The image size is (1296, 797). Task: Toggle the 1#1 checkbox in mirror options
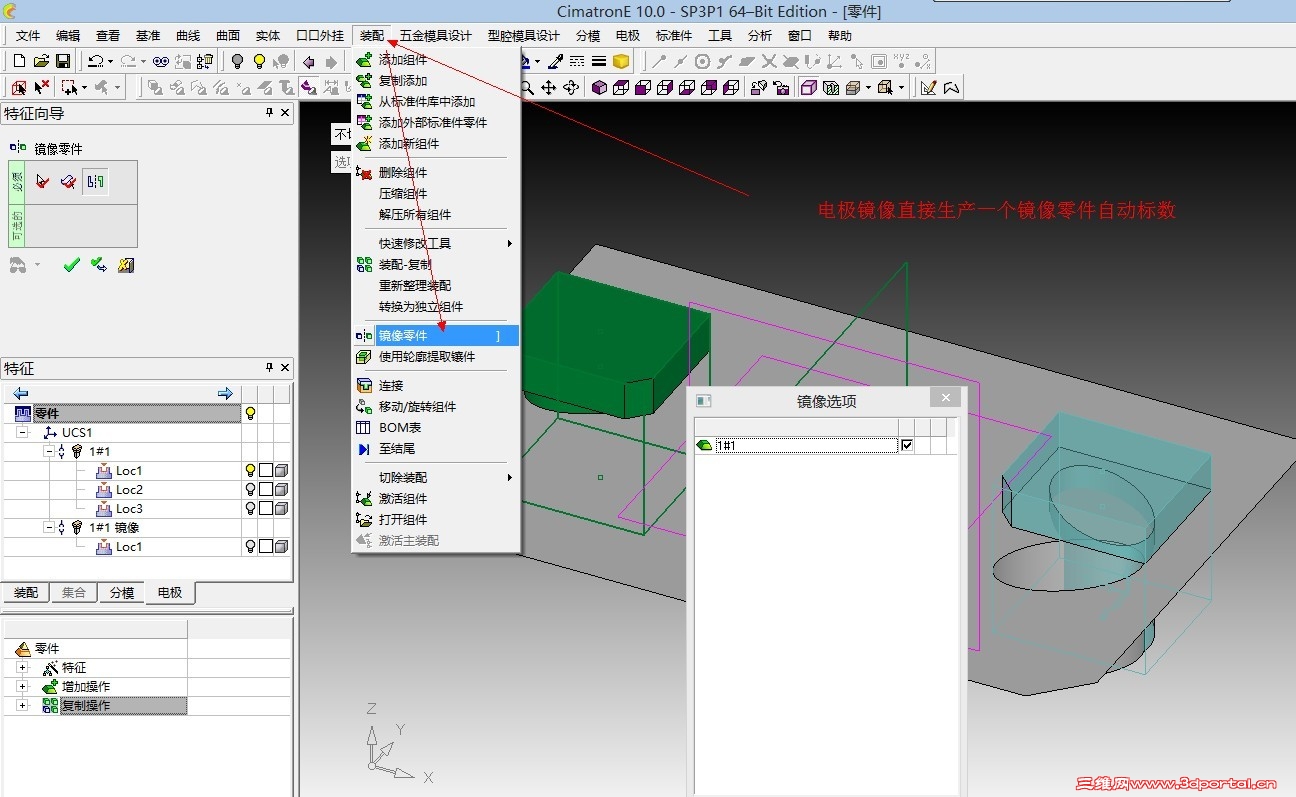click(907, 445)
